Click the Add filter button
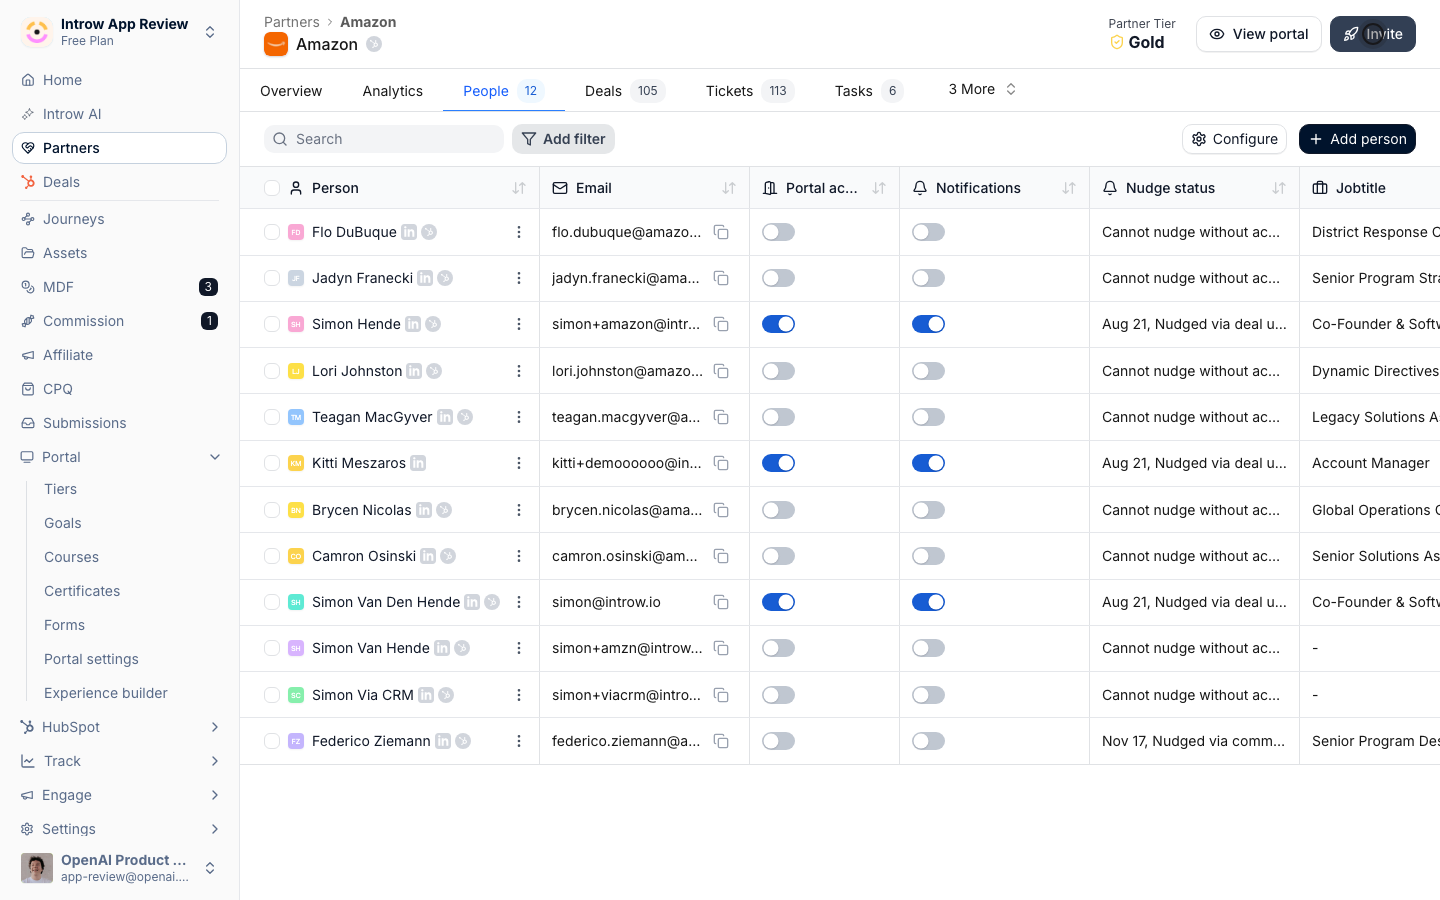The width and height of the screenshot is (1440, 900). (x=563, y=139)
